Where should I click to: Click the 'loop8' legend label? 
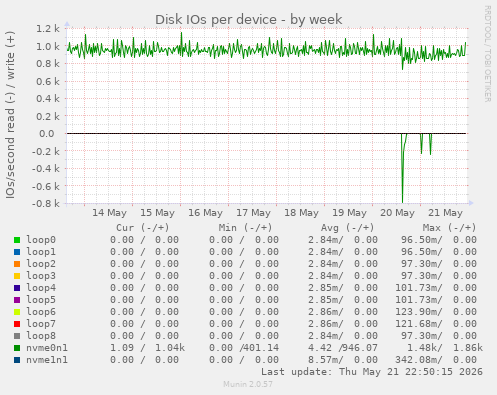pos(41,336)
